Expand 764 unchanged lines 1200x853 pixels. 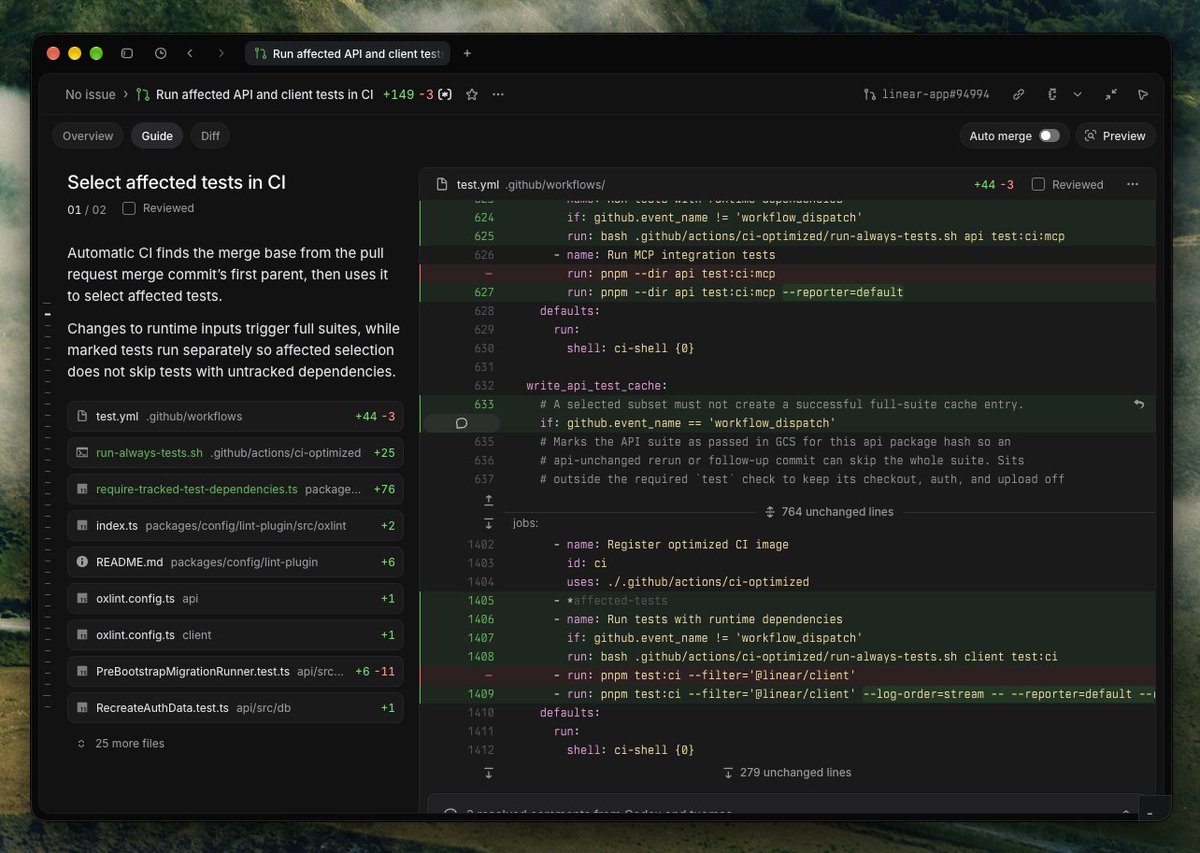tap(829, 511)
